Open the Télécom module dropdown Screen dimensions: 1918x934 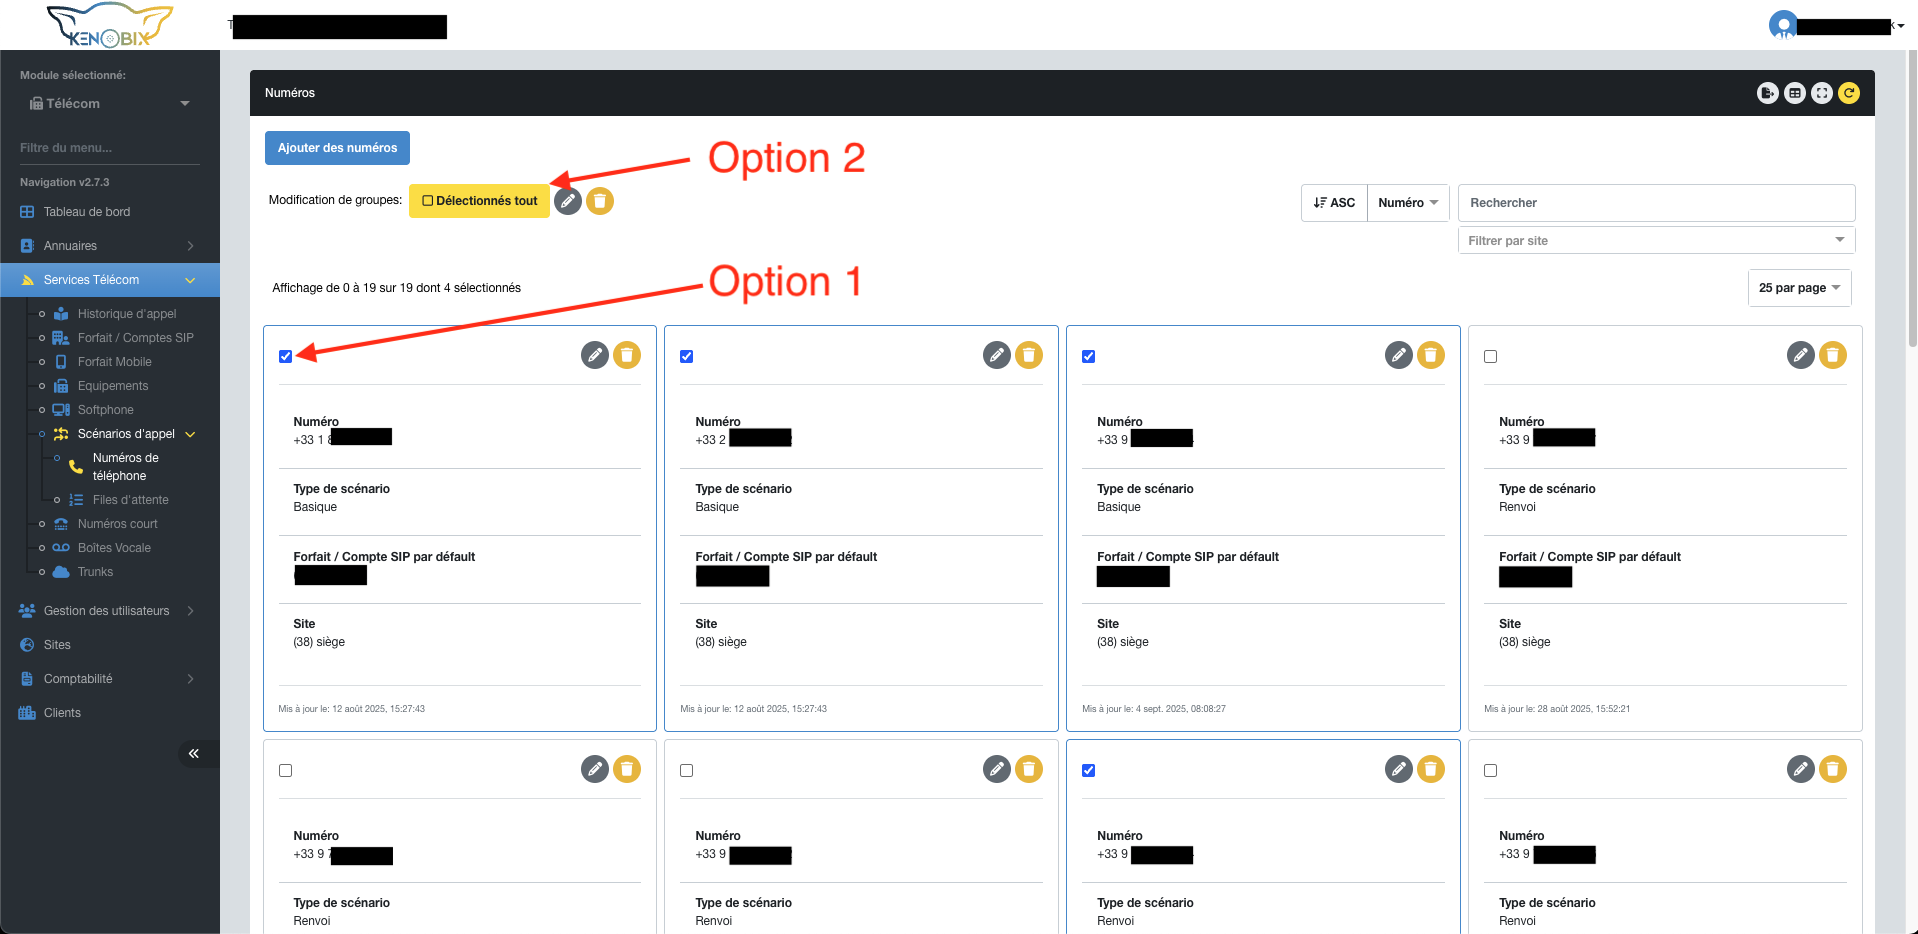pyautogui.click(x=108, y=104)
